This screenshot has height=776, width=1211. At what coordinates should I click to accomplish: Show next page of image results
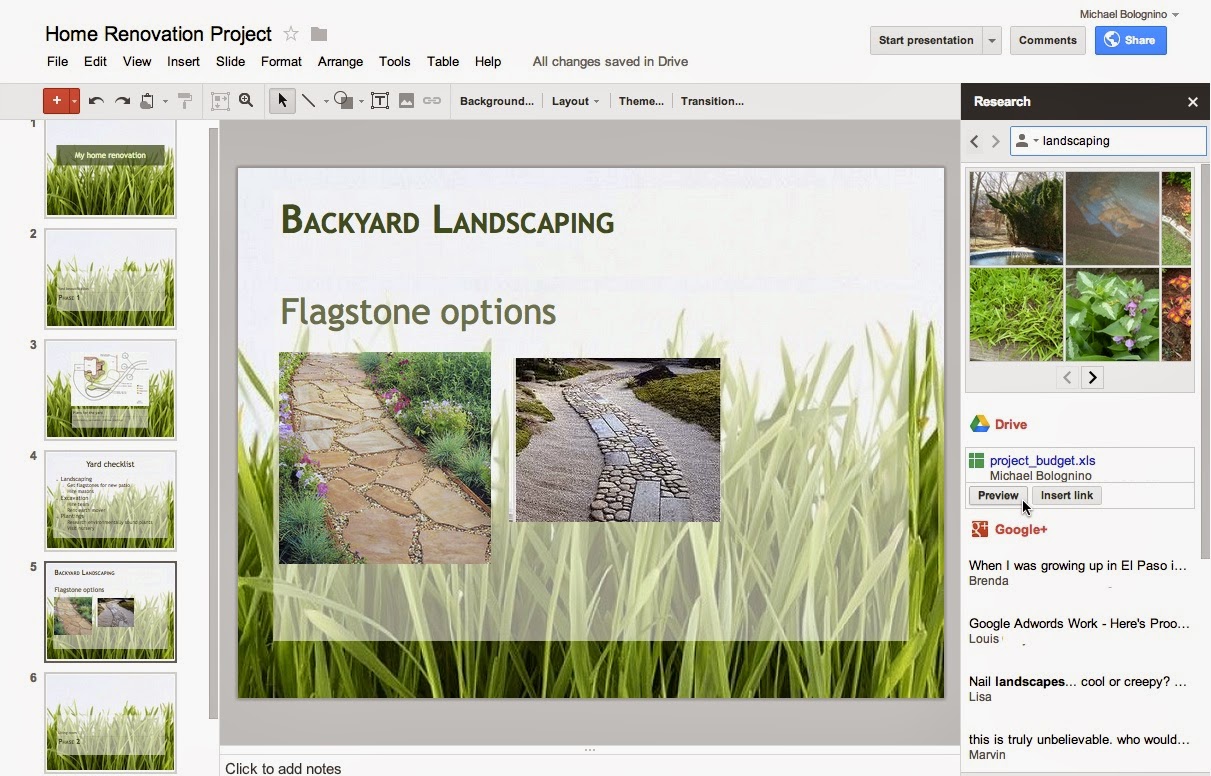(x=1093, y=377)
